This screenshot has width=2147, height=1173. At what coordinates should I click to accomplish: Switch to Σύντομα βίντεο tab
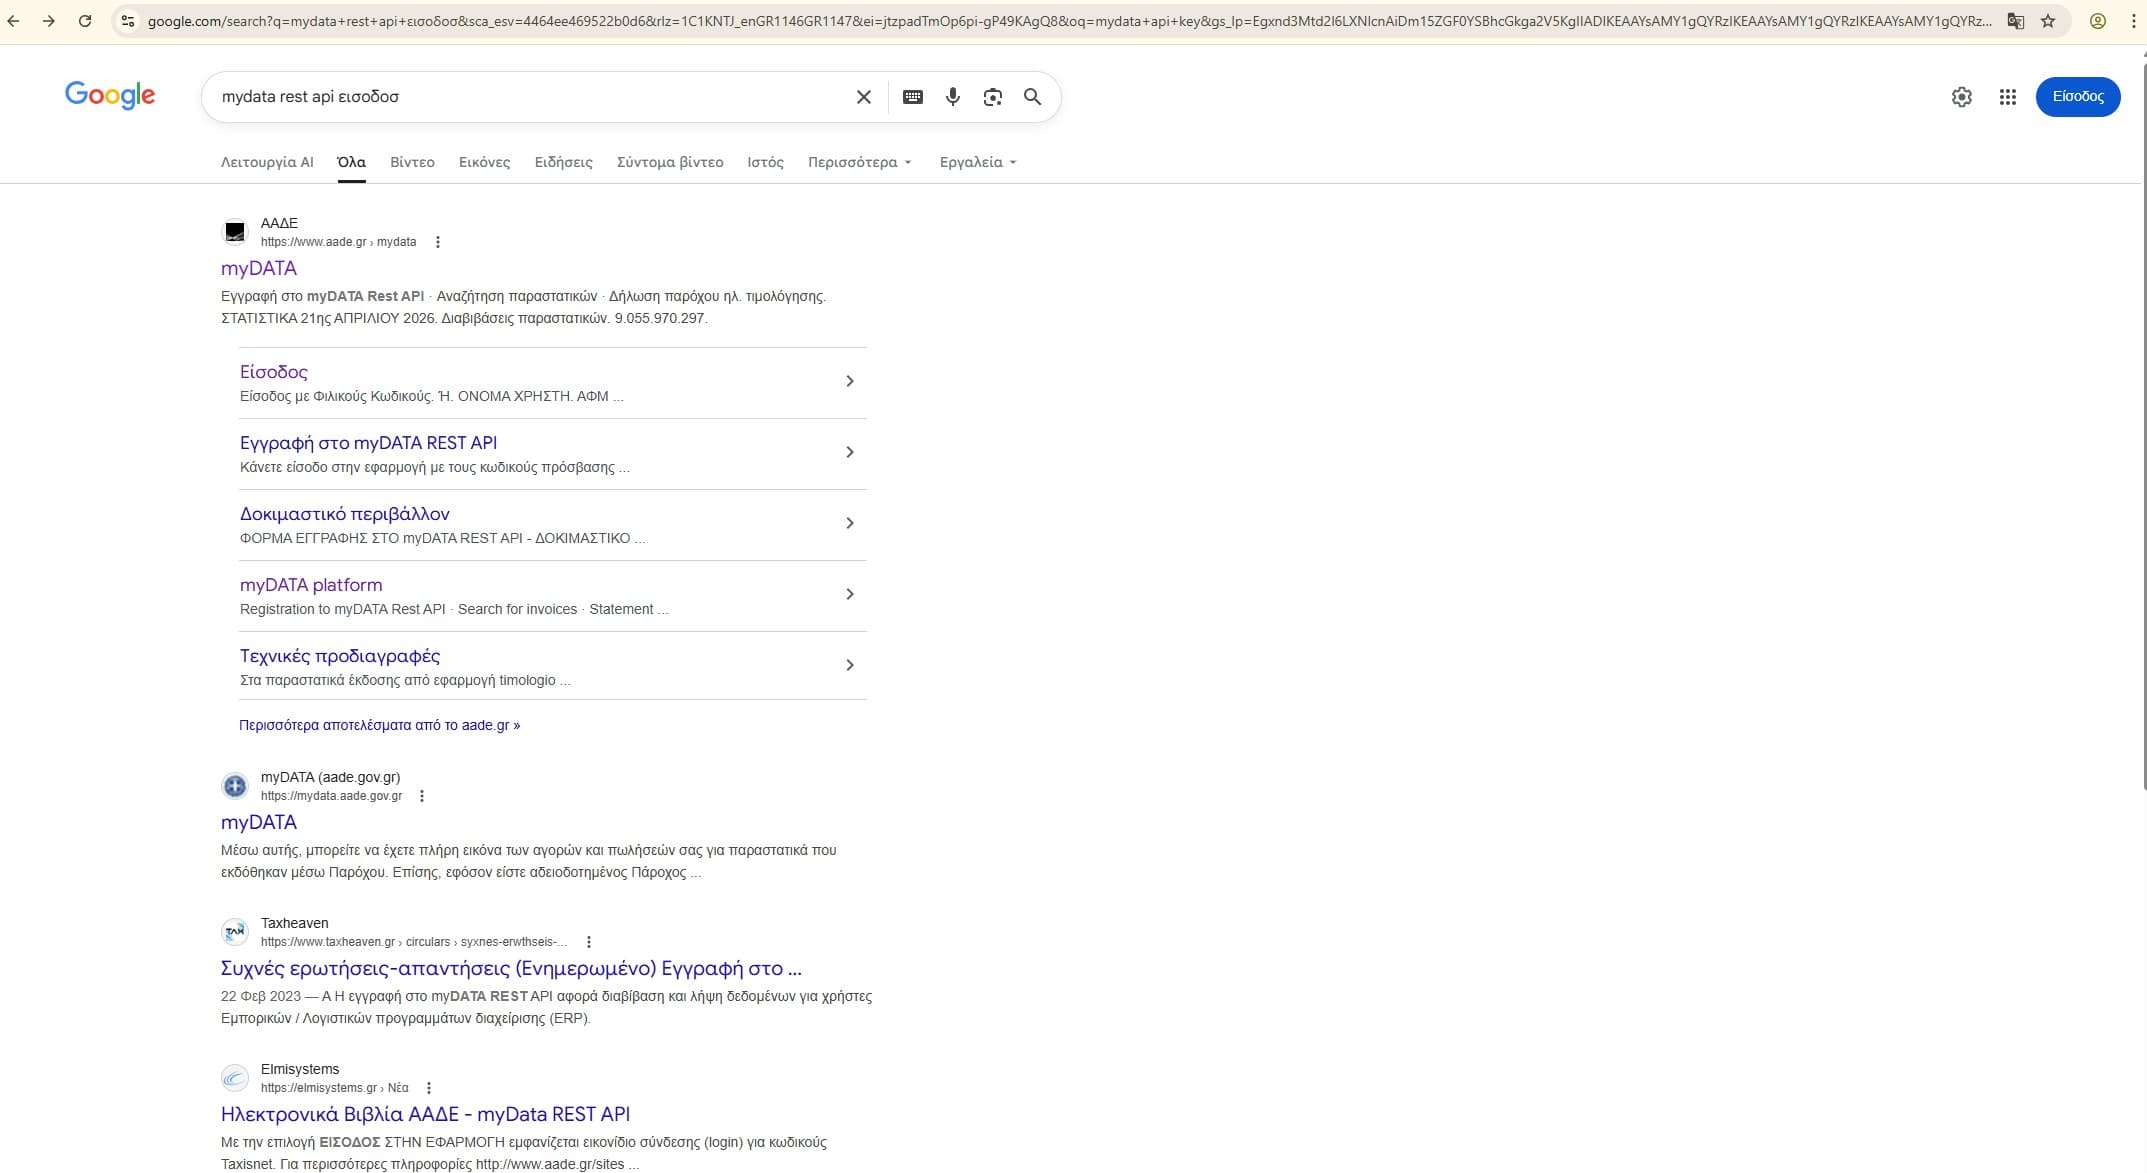[670, 162]
